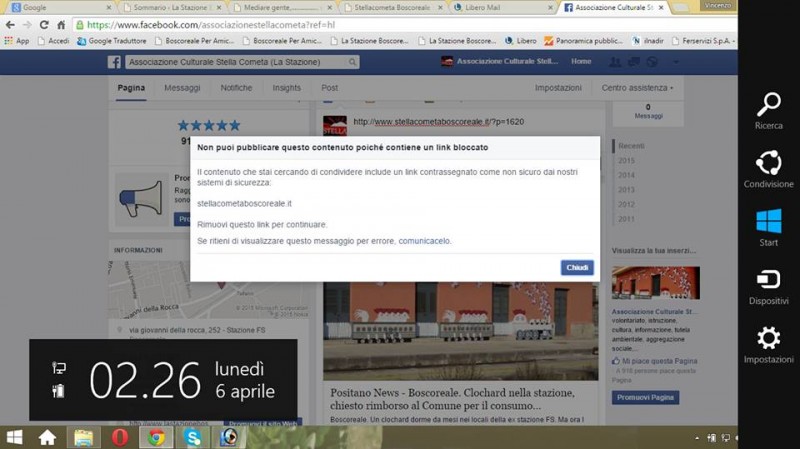This screenshot has height=449, width=800.
Task: Reload the page in Chrome
Action: pos(44,24)
